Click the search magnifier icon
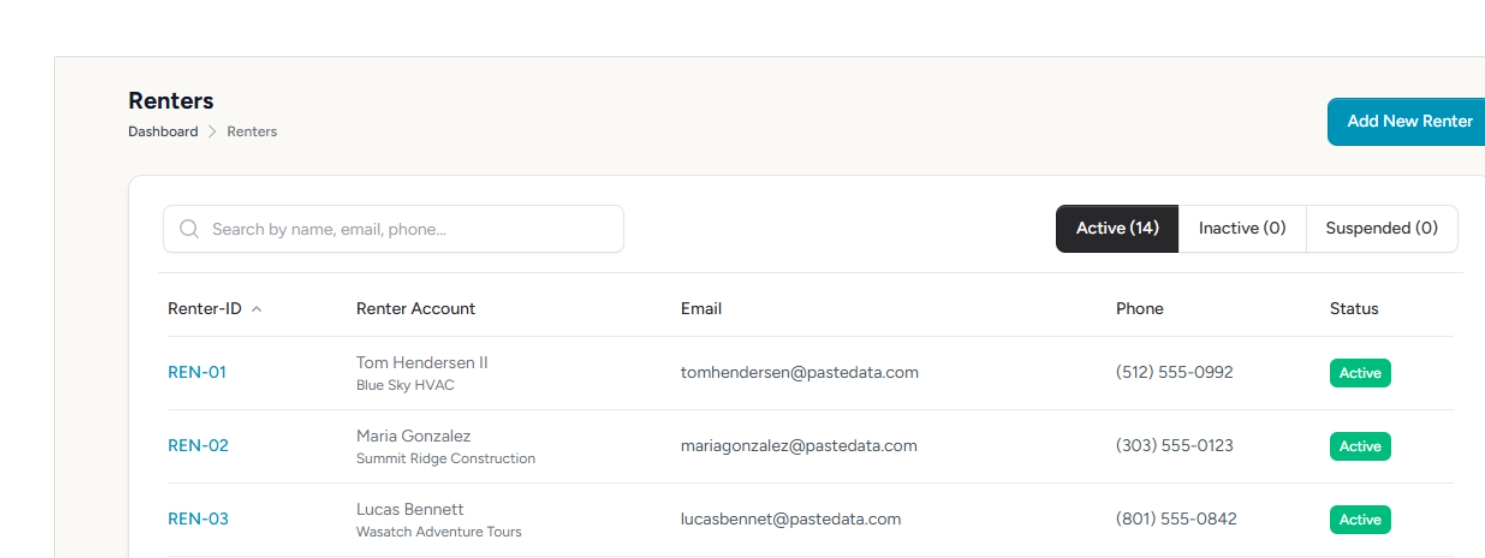1485x558 pixels. tap(189, 229)
